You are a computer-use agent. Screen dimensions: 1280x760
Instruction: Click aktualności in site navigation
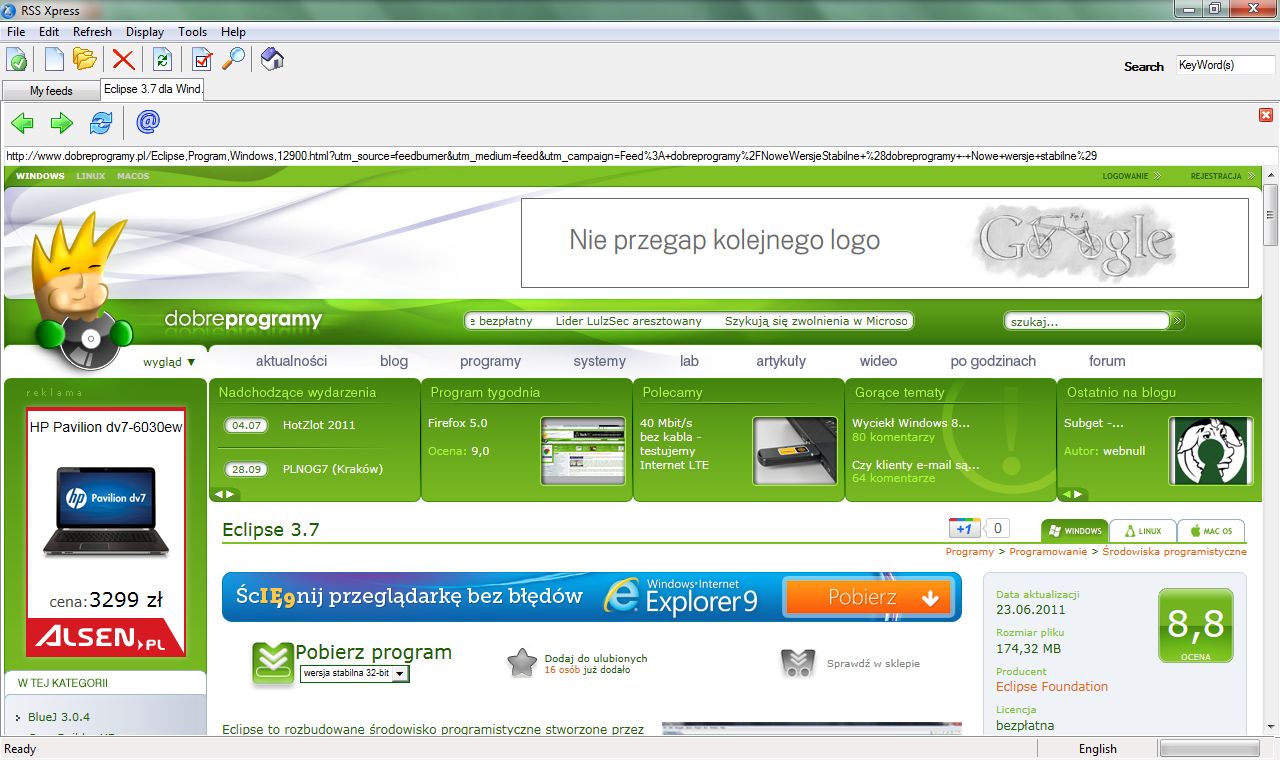pyautogui.click(x=291, y=361)
